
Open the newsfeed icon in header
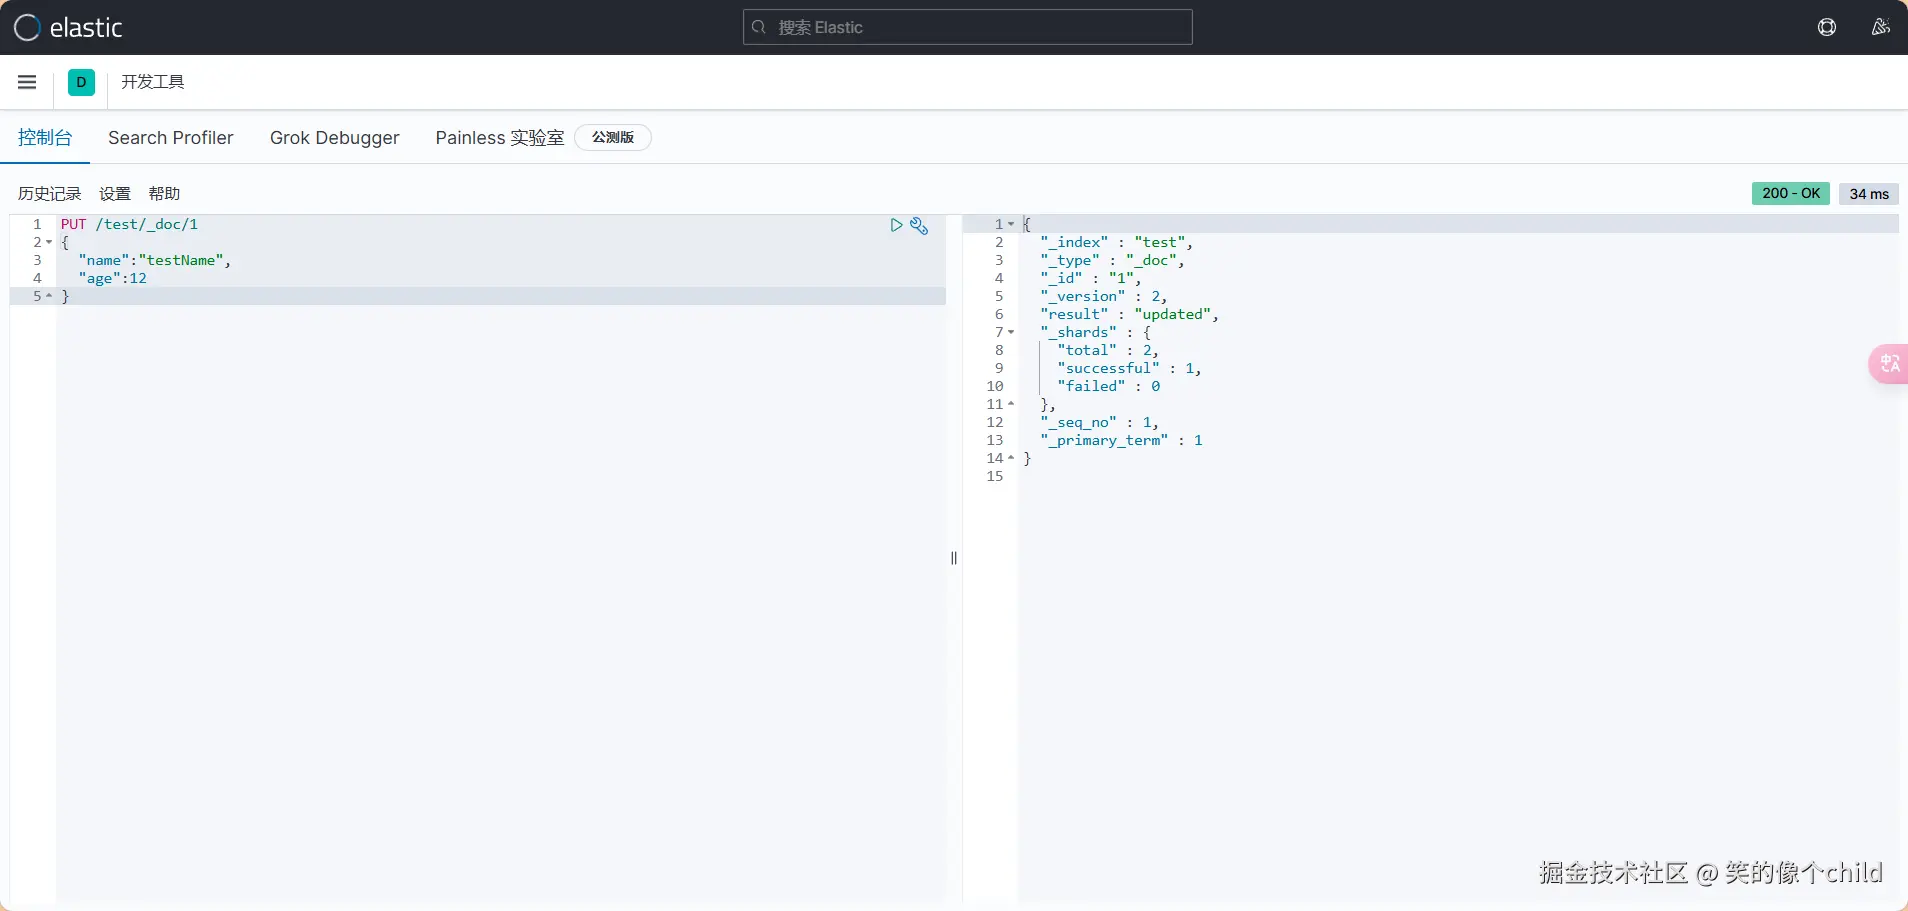pos(1880,27)
